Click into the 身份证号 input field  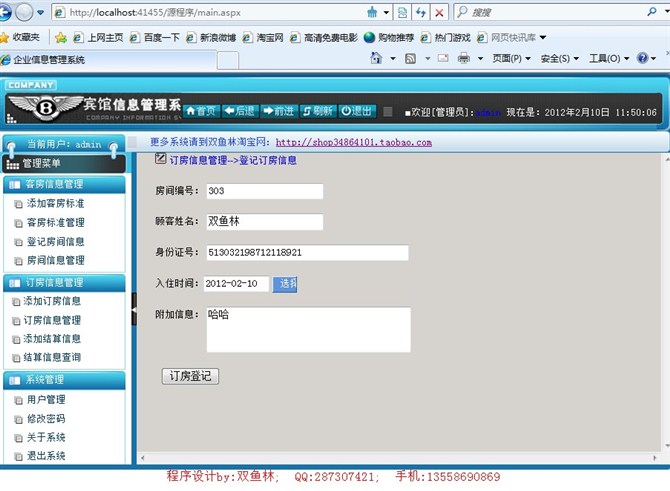pos(307,253)
